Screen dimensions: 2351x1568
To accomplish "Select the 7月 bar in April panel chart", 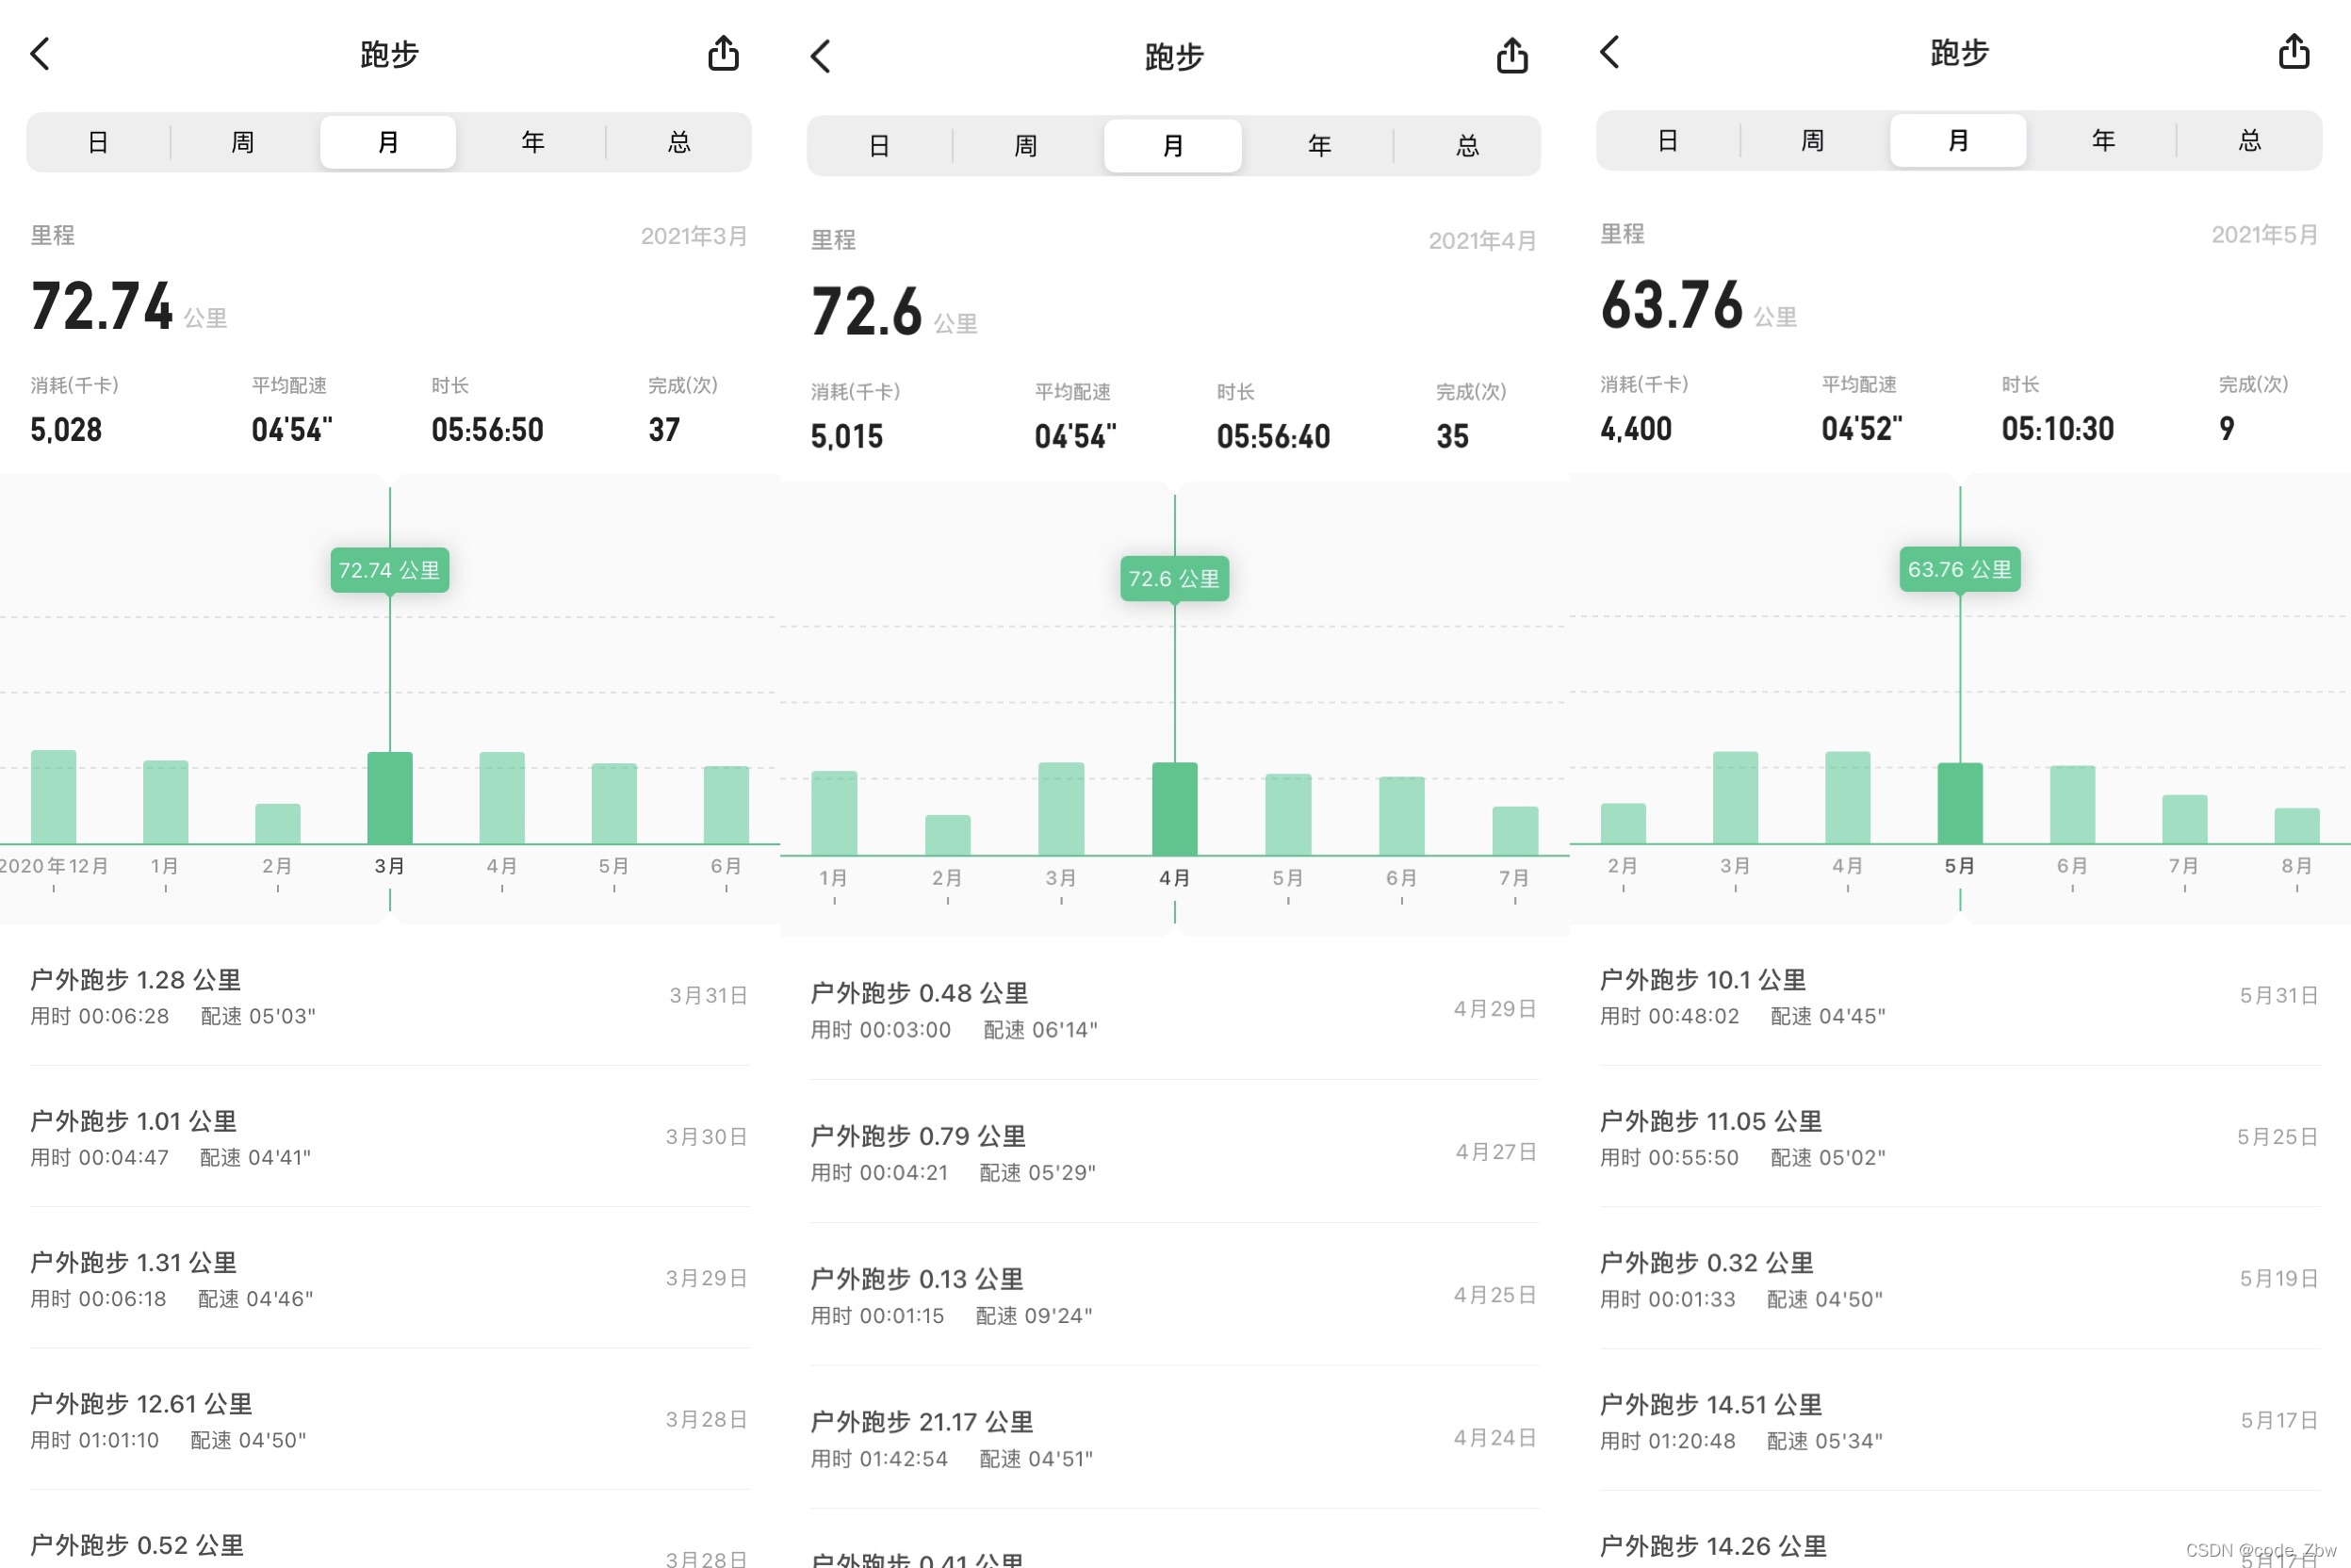I will click(x=1514, y=830).
